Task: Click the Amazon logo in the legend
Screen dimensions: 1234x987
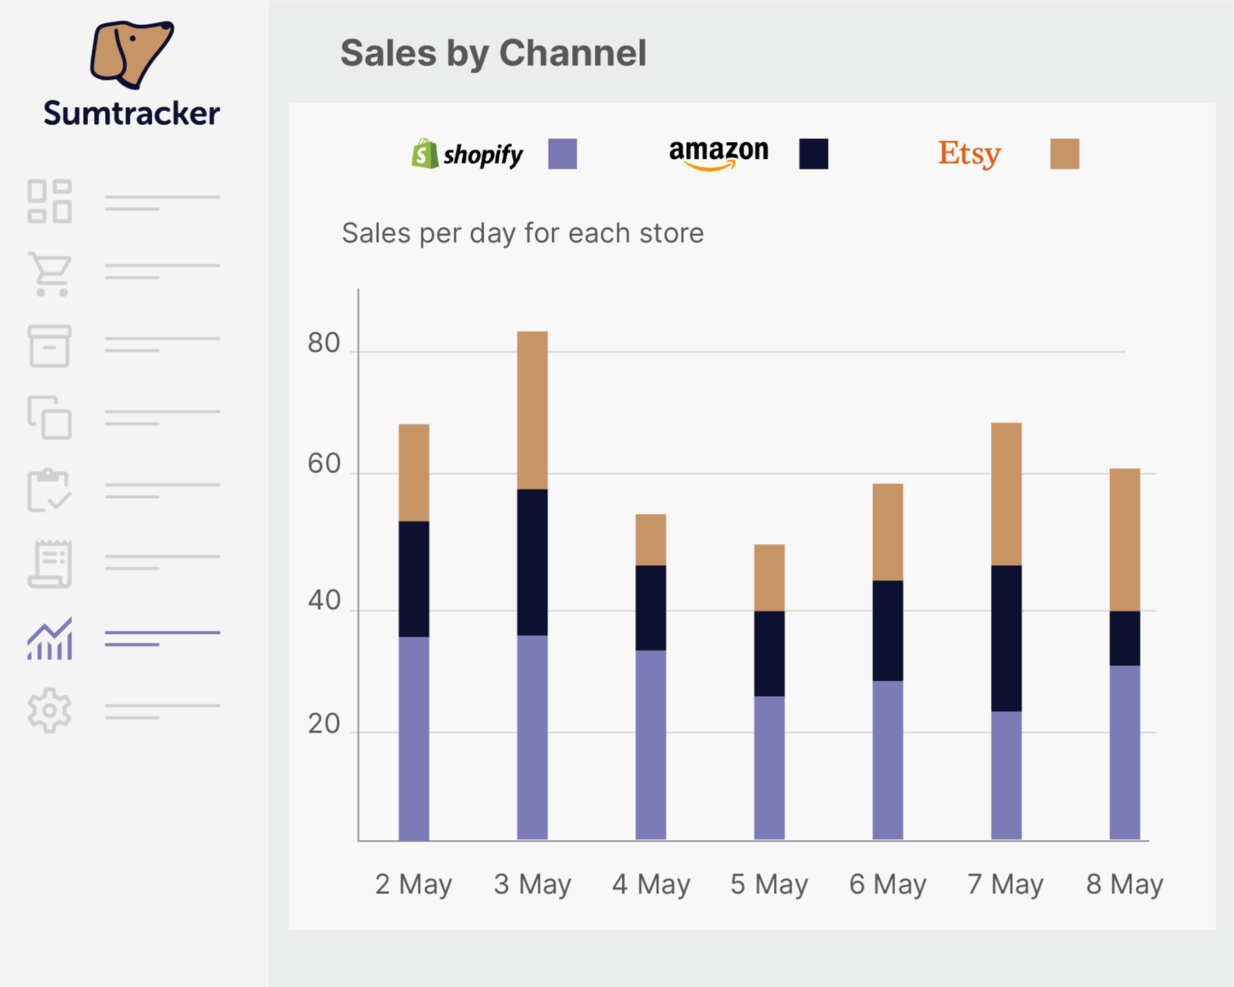Action: click(718, 152)
